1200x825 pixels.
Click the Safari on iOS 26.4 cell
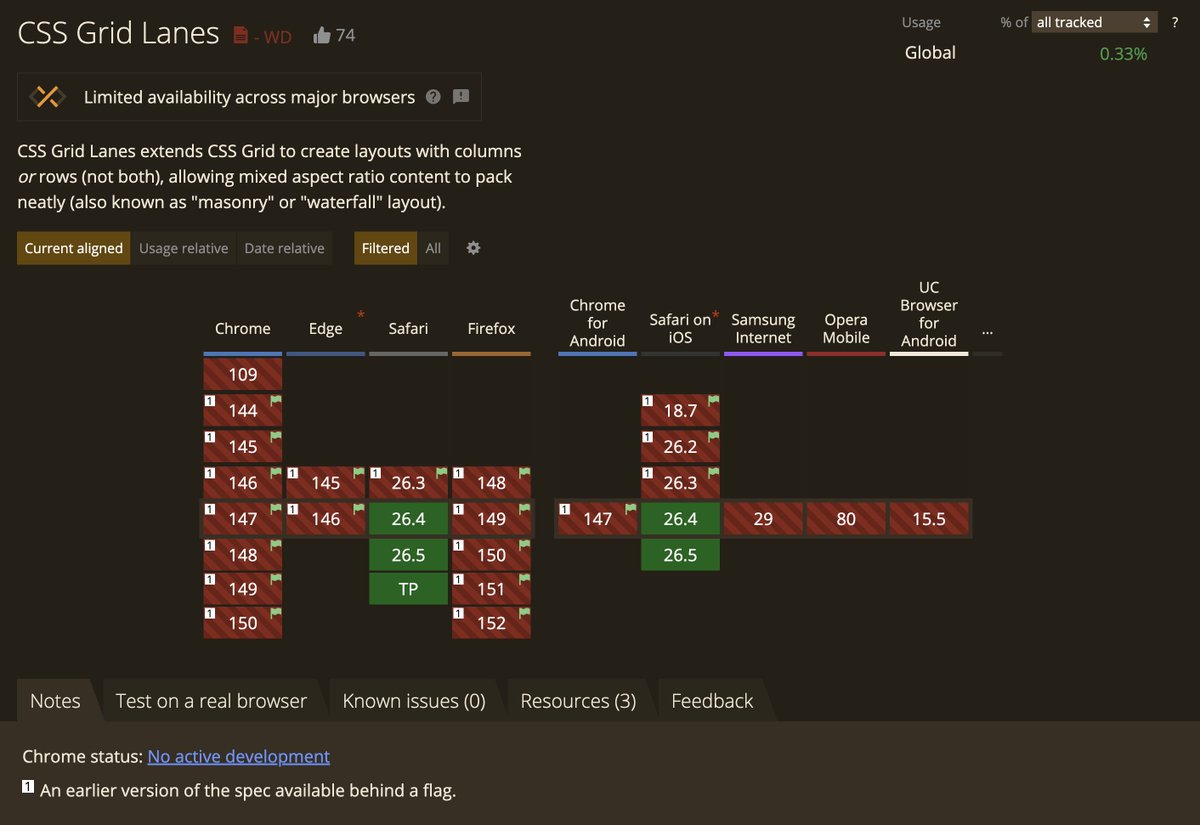[681, 519]
